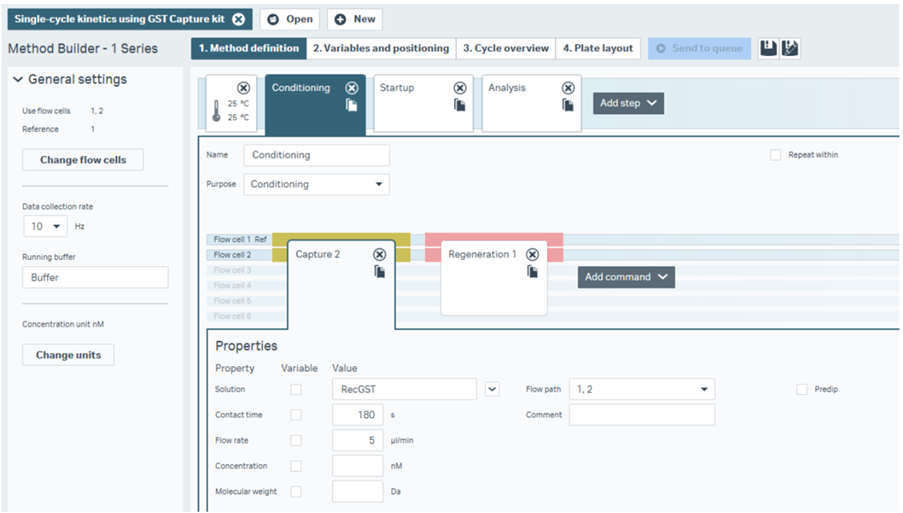The height and width of the screenshot is (513, 903).
Task: Switch to Variables and positioning tab
Action: [x=380, y=48]
